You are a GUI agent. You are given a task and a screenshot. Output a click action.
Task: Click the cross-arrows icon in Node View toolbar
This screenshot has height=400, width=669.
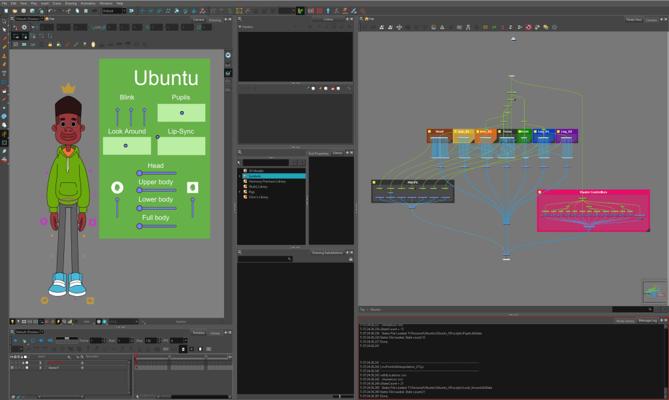(399, 27)
